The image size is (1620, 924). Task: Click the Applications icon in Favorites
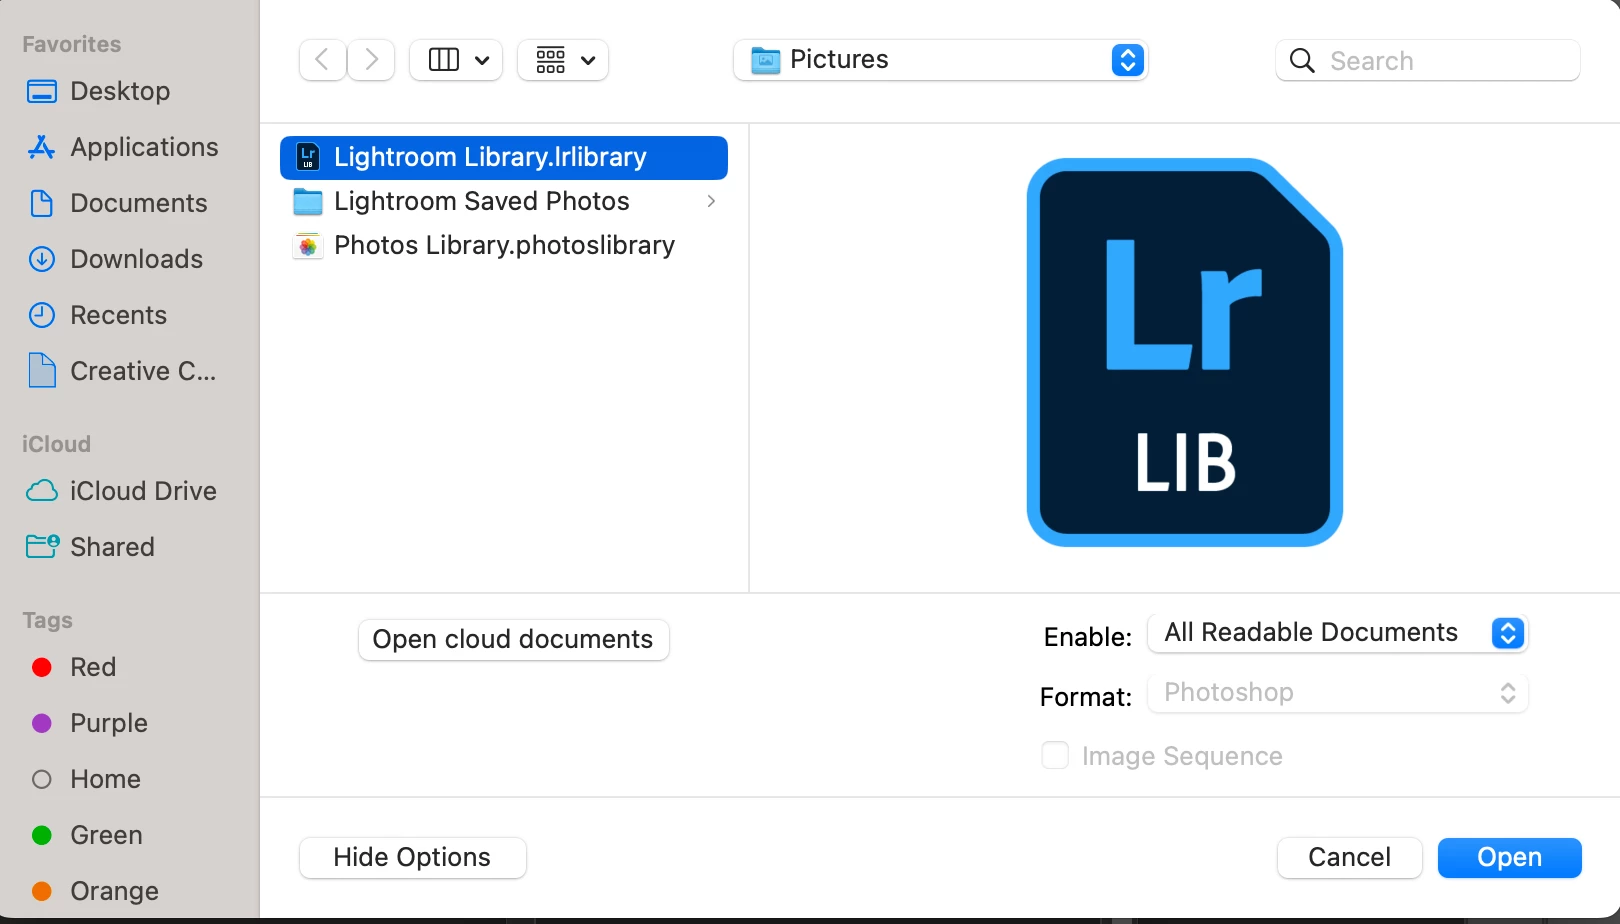click(x=42, y=148)
